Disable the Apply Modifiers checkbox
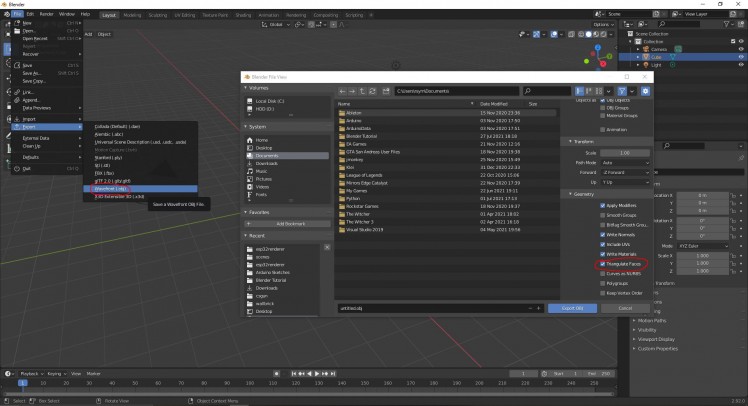748x406 pixels. point(602,205)
